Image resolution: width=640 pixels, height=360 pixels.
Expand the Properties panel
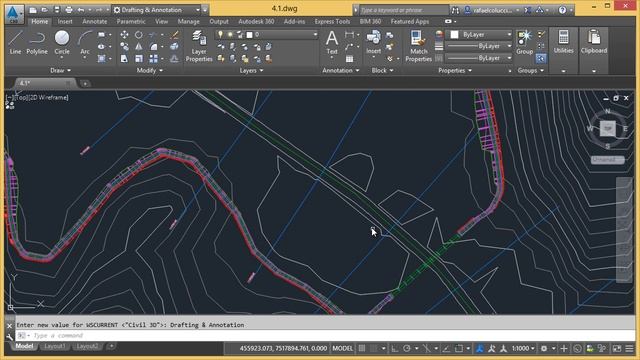[x=455, y=70]
